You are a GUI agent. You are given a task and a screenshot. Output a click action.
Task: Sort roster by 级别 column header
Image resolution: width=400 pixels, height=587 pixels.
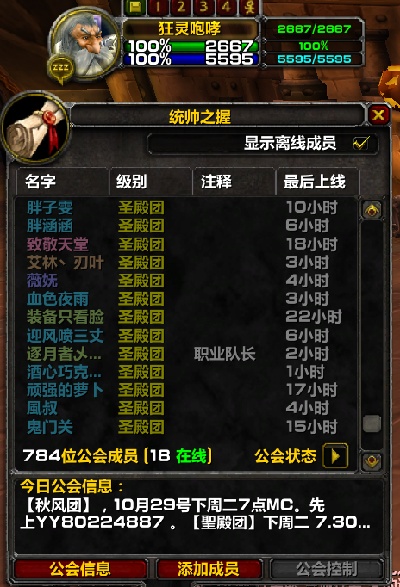pyautogui.click(x=151, y=182)
